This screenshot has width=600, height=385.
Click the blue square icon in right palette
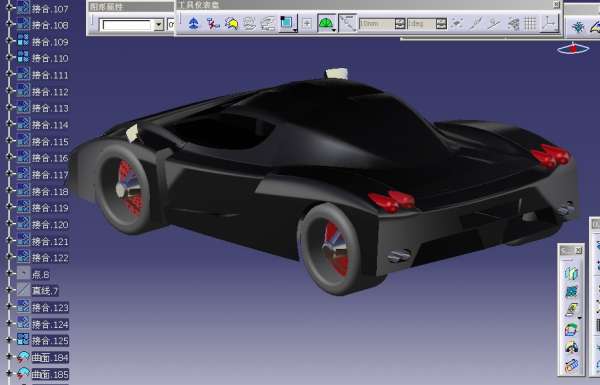(x=571, y=292)
